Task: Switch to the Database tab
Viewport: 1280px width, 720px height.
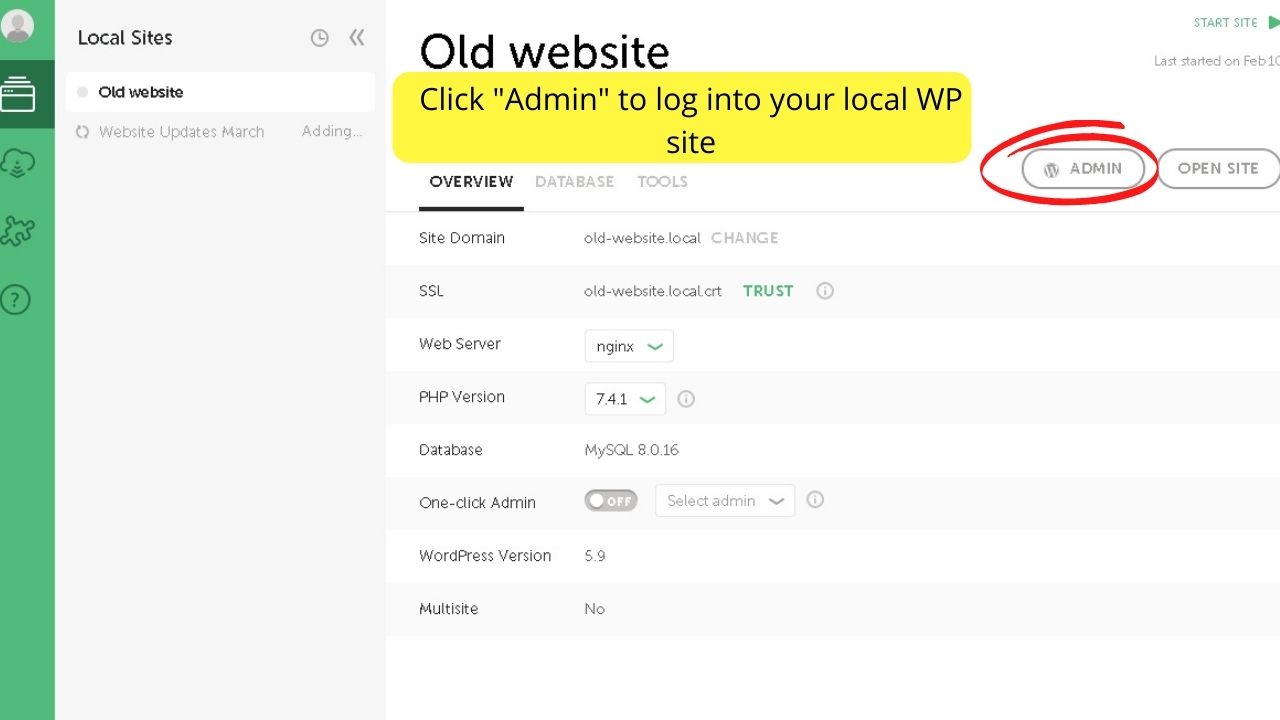Action: (x=574, y=182)
